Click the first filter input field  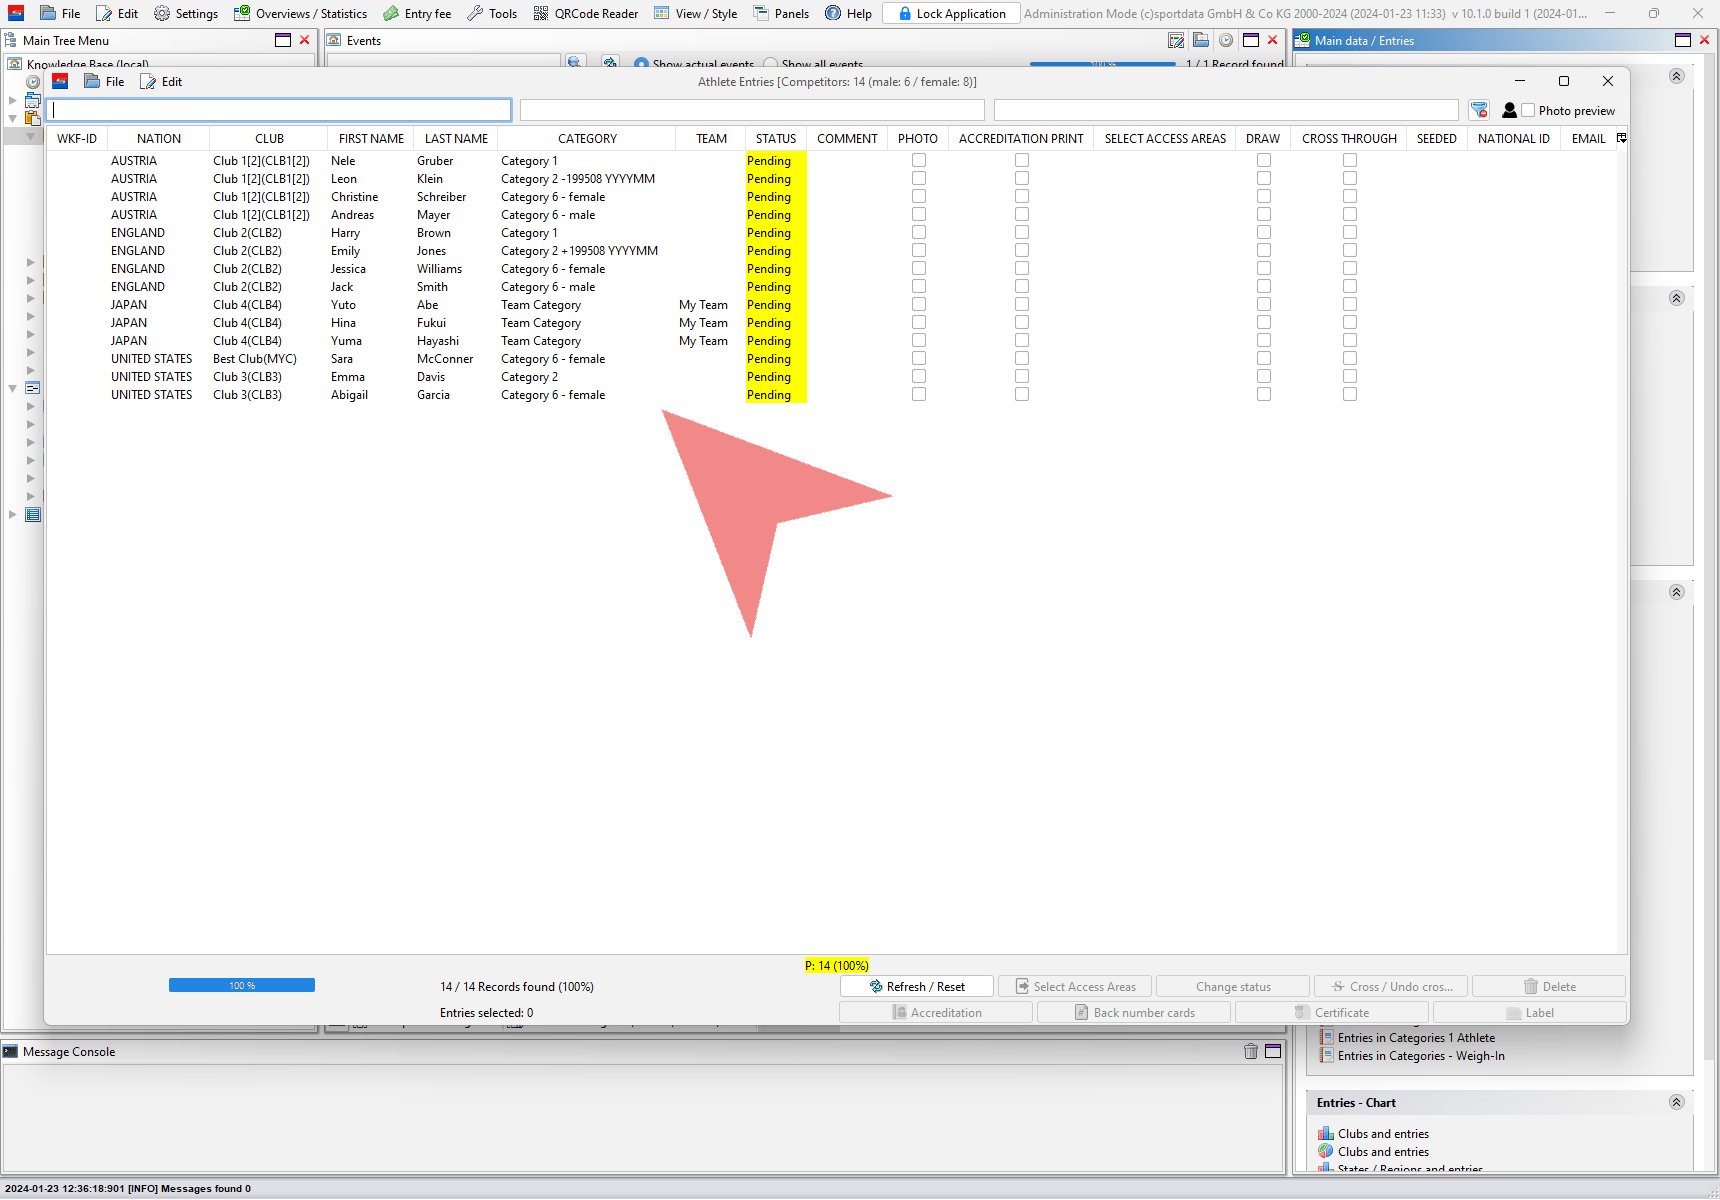[x=279, y=110]
